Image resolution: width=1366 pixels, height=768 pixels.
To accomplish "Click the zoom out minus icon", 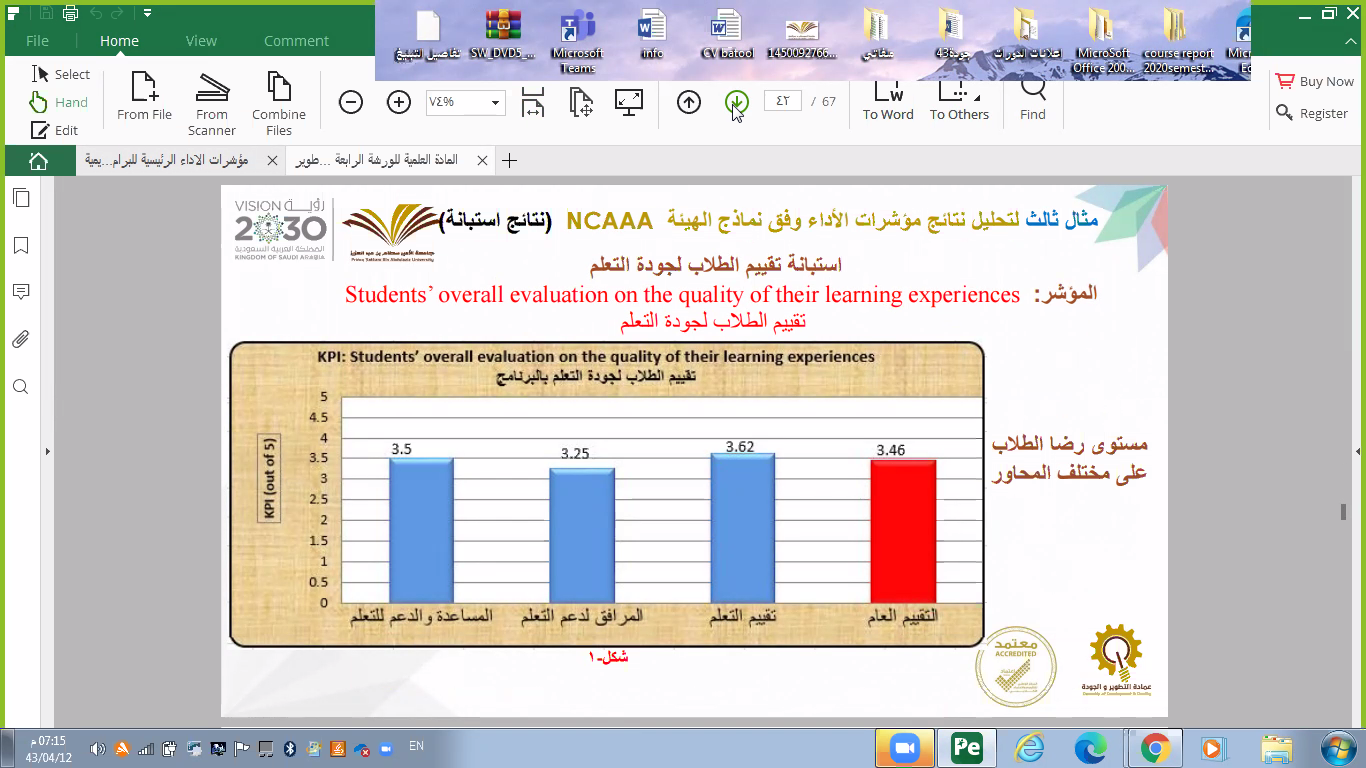I will tap(351, 102).
